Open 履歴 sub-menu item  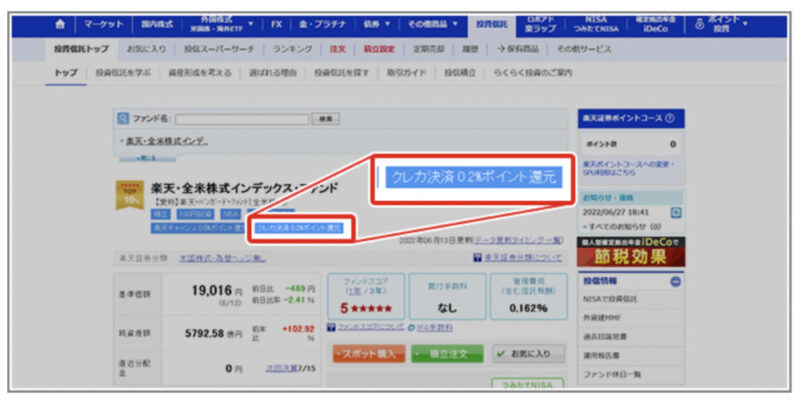pos(470,49)
